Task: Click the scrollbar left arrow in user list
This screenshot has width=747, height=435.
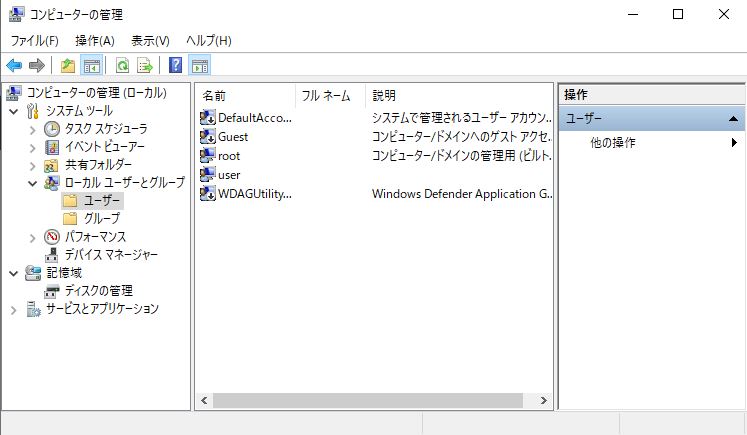Action: point(204,400)
